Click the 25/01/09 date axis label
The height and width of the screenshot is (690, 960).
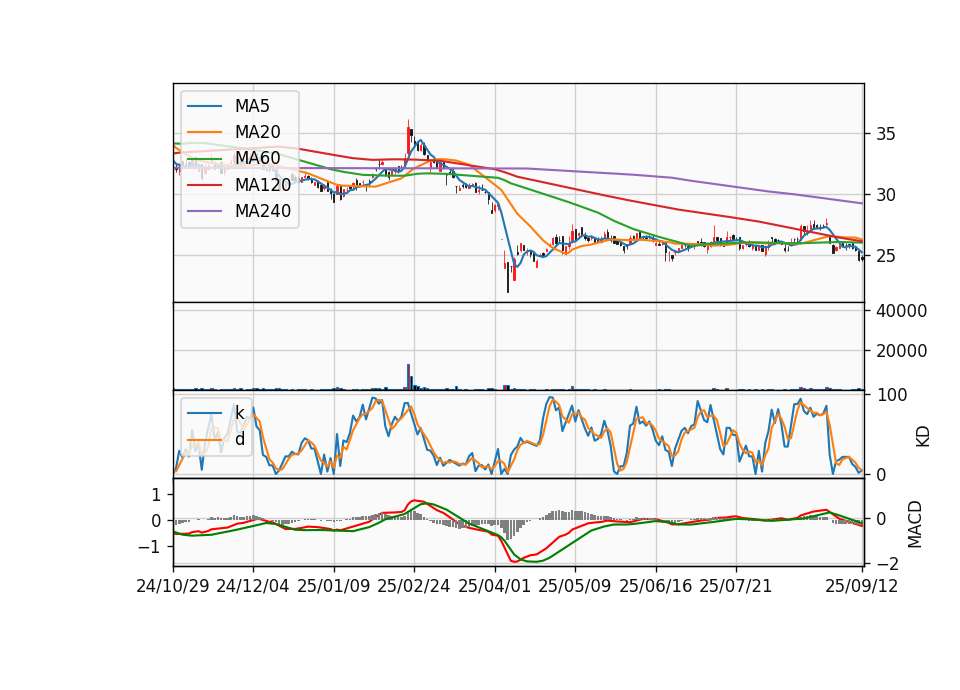click(x=334, y=586)
